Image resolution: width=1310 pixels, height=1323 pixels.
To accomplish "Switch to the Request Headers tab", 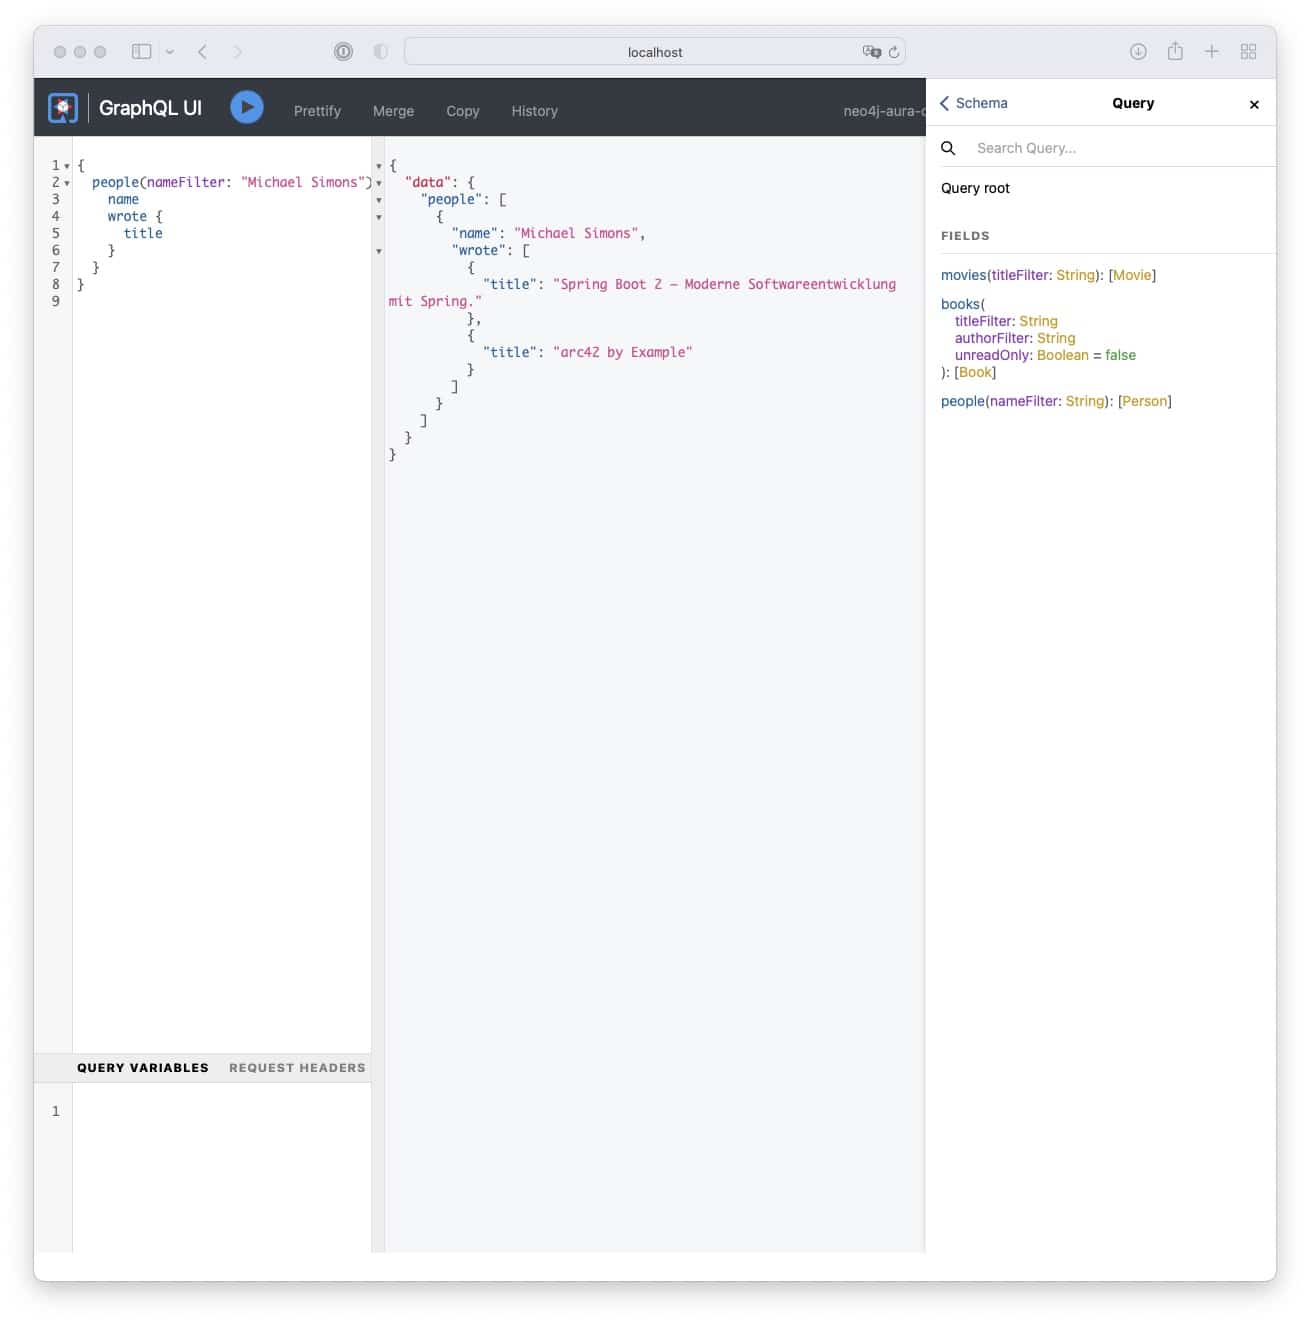I will (x=297, y=1068).
